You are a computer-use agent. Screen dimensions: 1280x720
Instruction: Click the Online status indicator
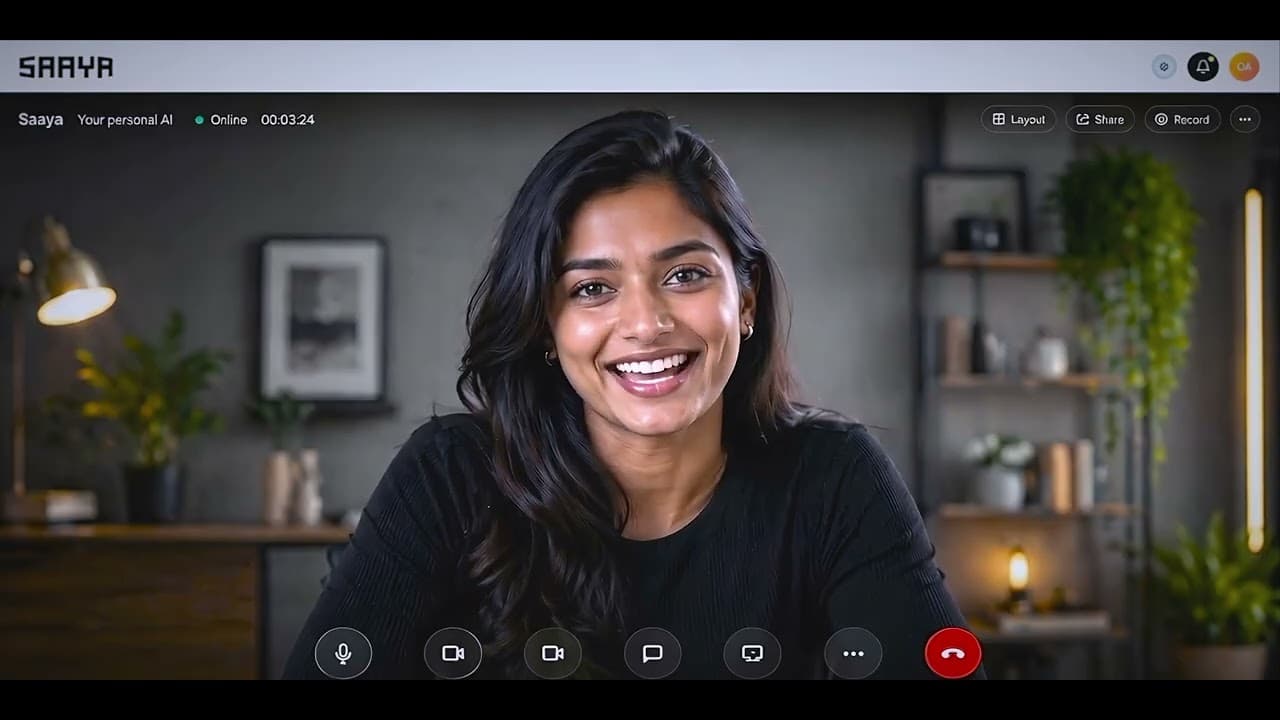point(221,119)
